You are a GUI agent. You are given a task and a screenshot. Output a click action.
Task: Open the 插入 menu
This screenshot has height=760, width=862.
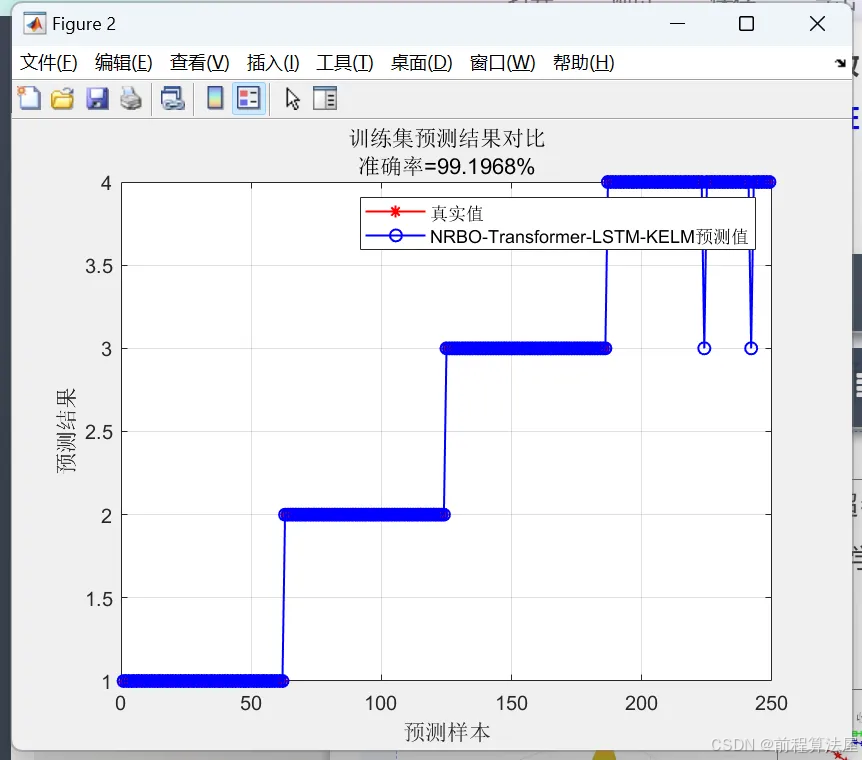272,62
